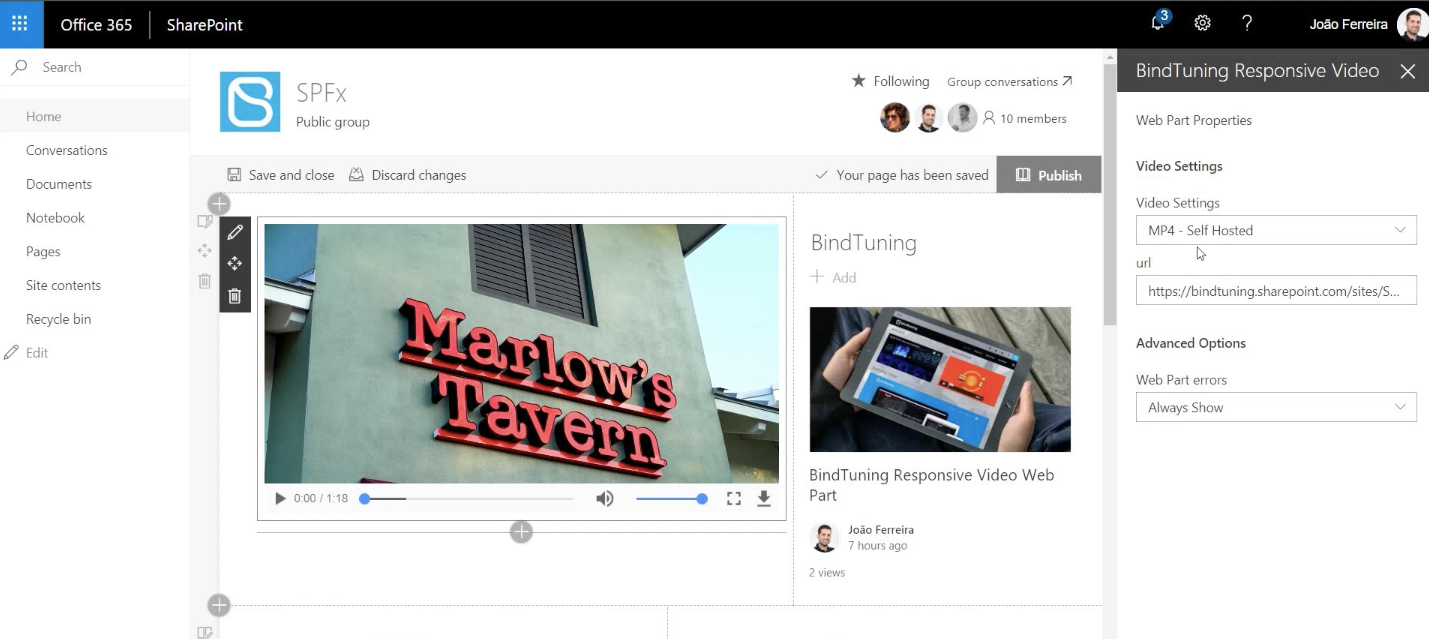The height and width of the screenshot is (639, 1429).
Task: Add a section with the plus circle above the video
Action: pyautogui.click(x=219, y=205)
